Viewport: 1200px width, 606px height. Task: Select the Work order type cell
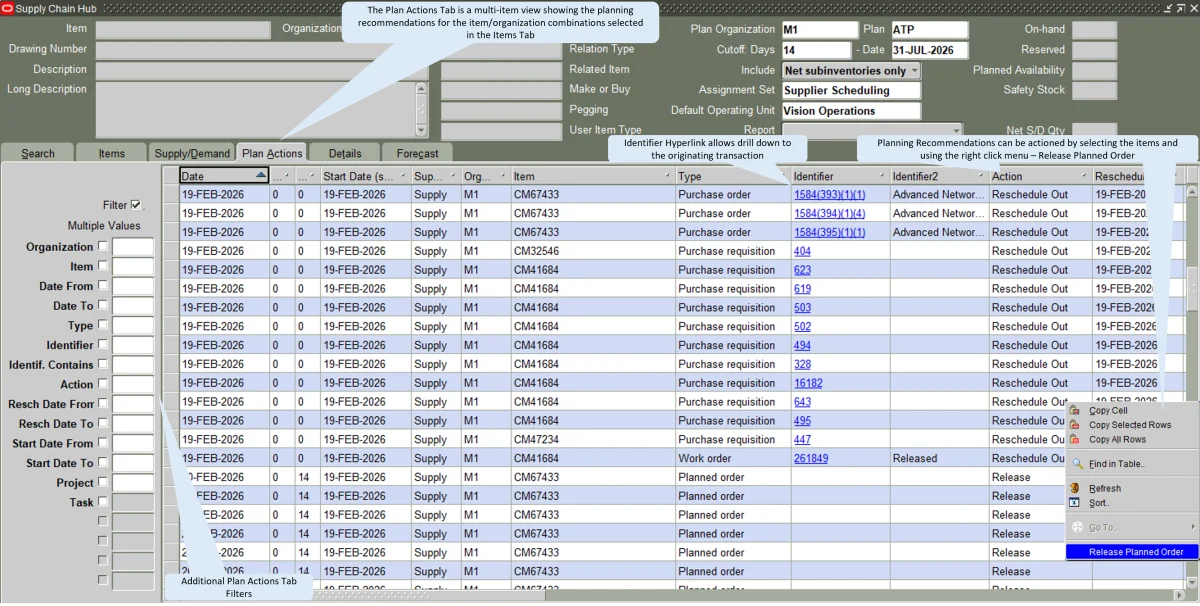(733, 458)
